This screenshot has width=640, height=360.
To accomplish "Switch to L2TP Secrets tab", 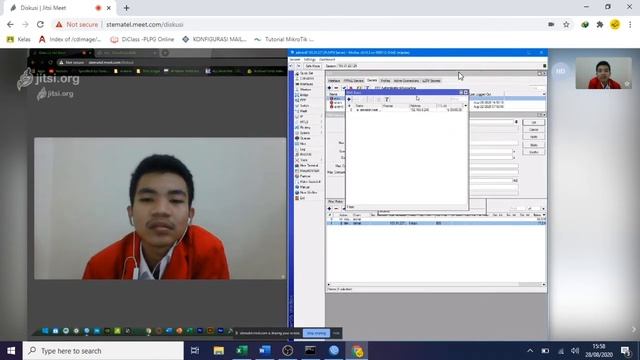I will click(x=431, y=80).
